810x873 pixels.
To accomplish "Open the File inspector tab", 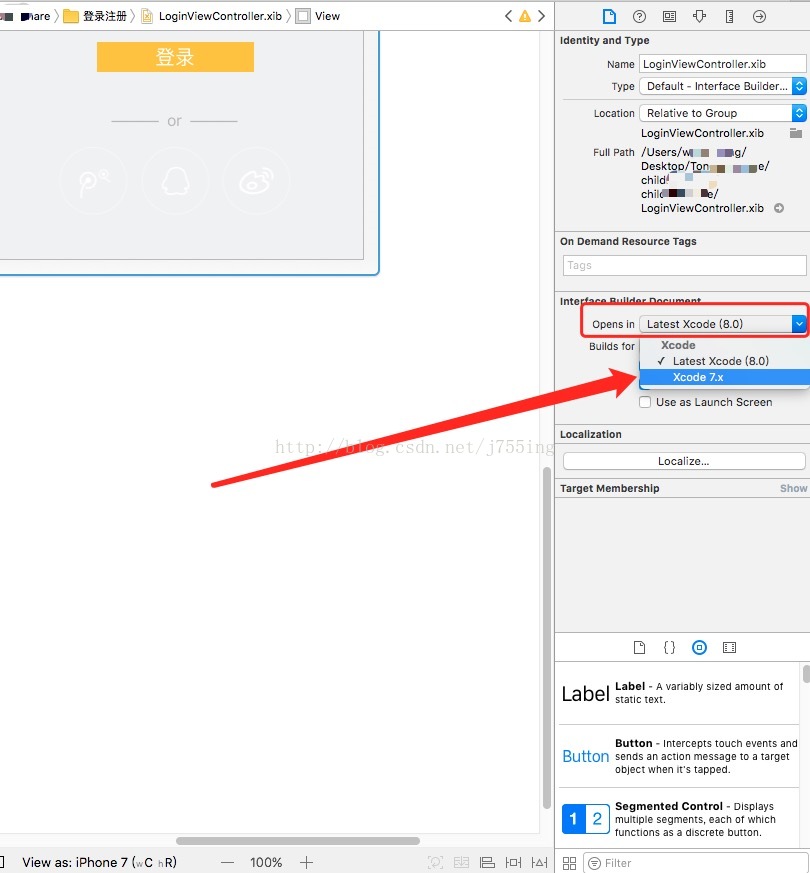I will [x=609, y=16].
